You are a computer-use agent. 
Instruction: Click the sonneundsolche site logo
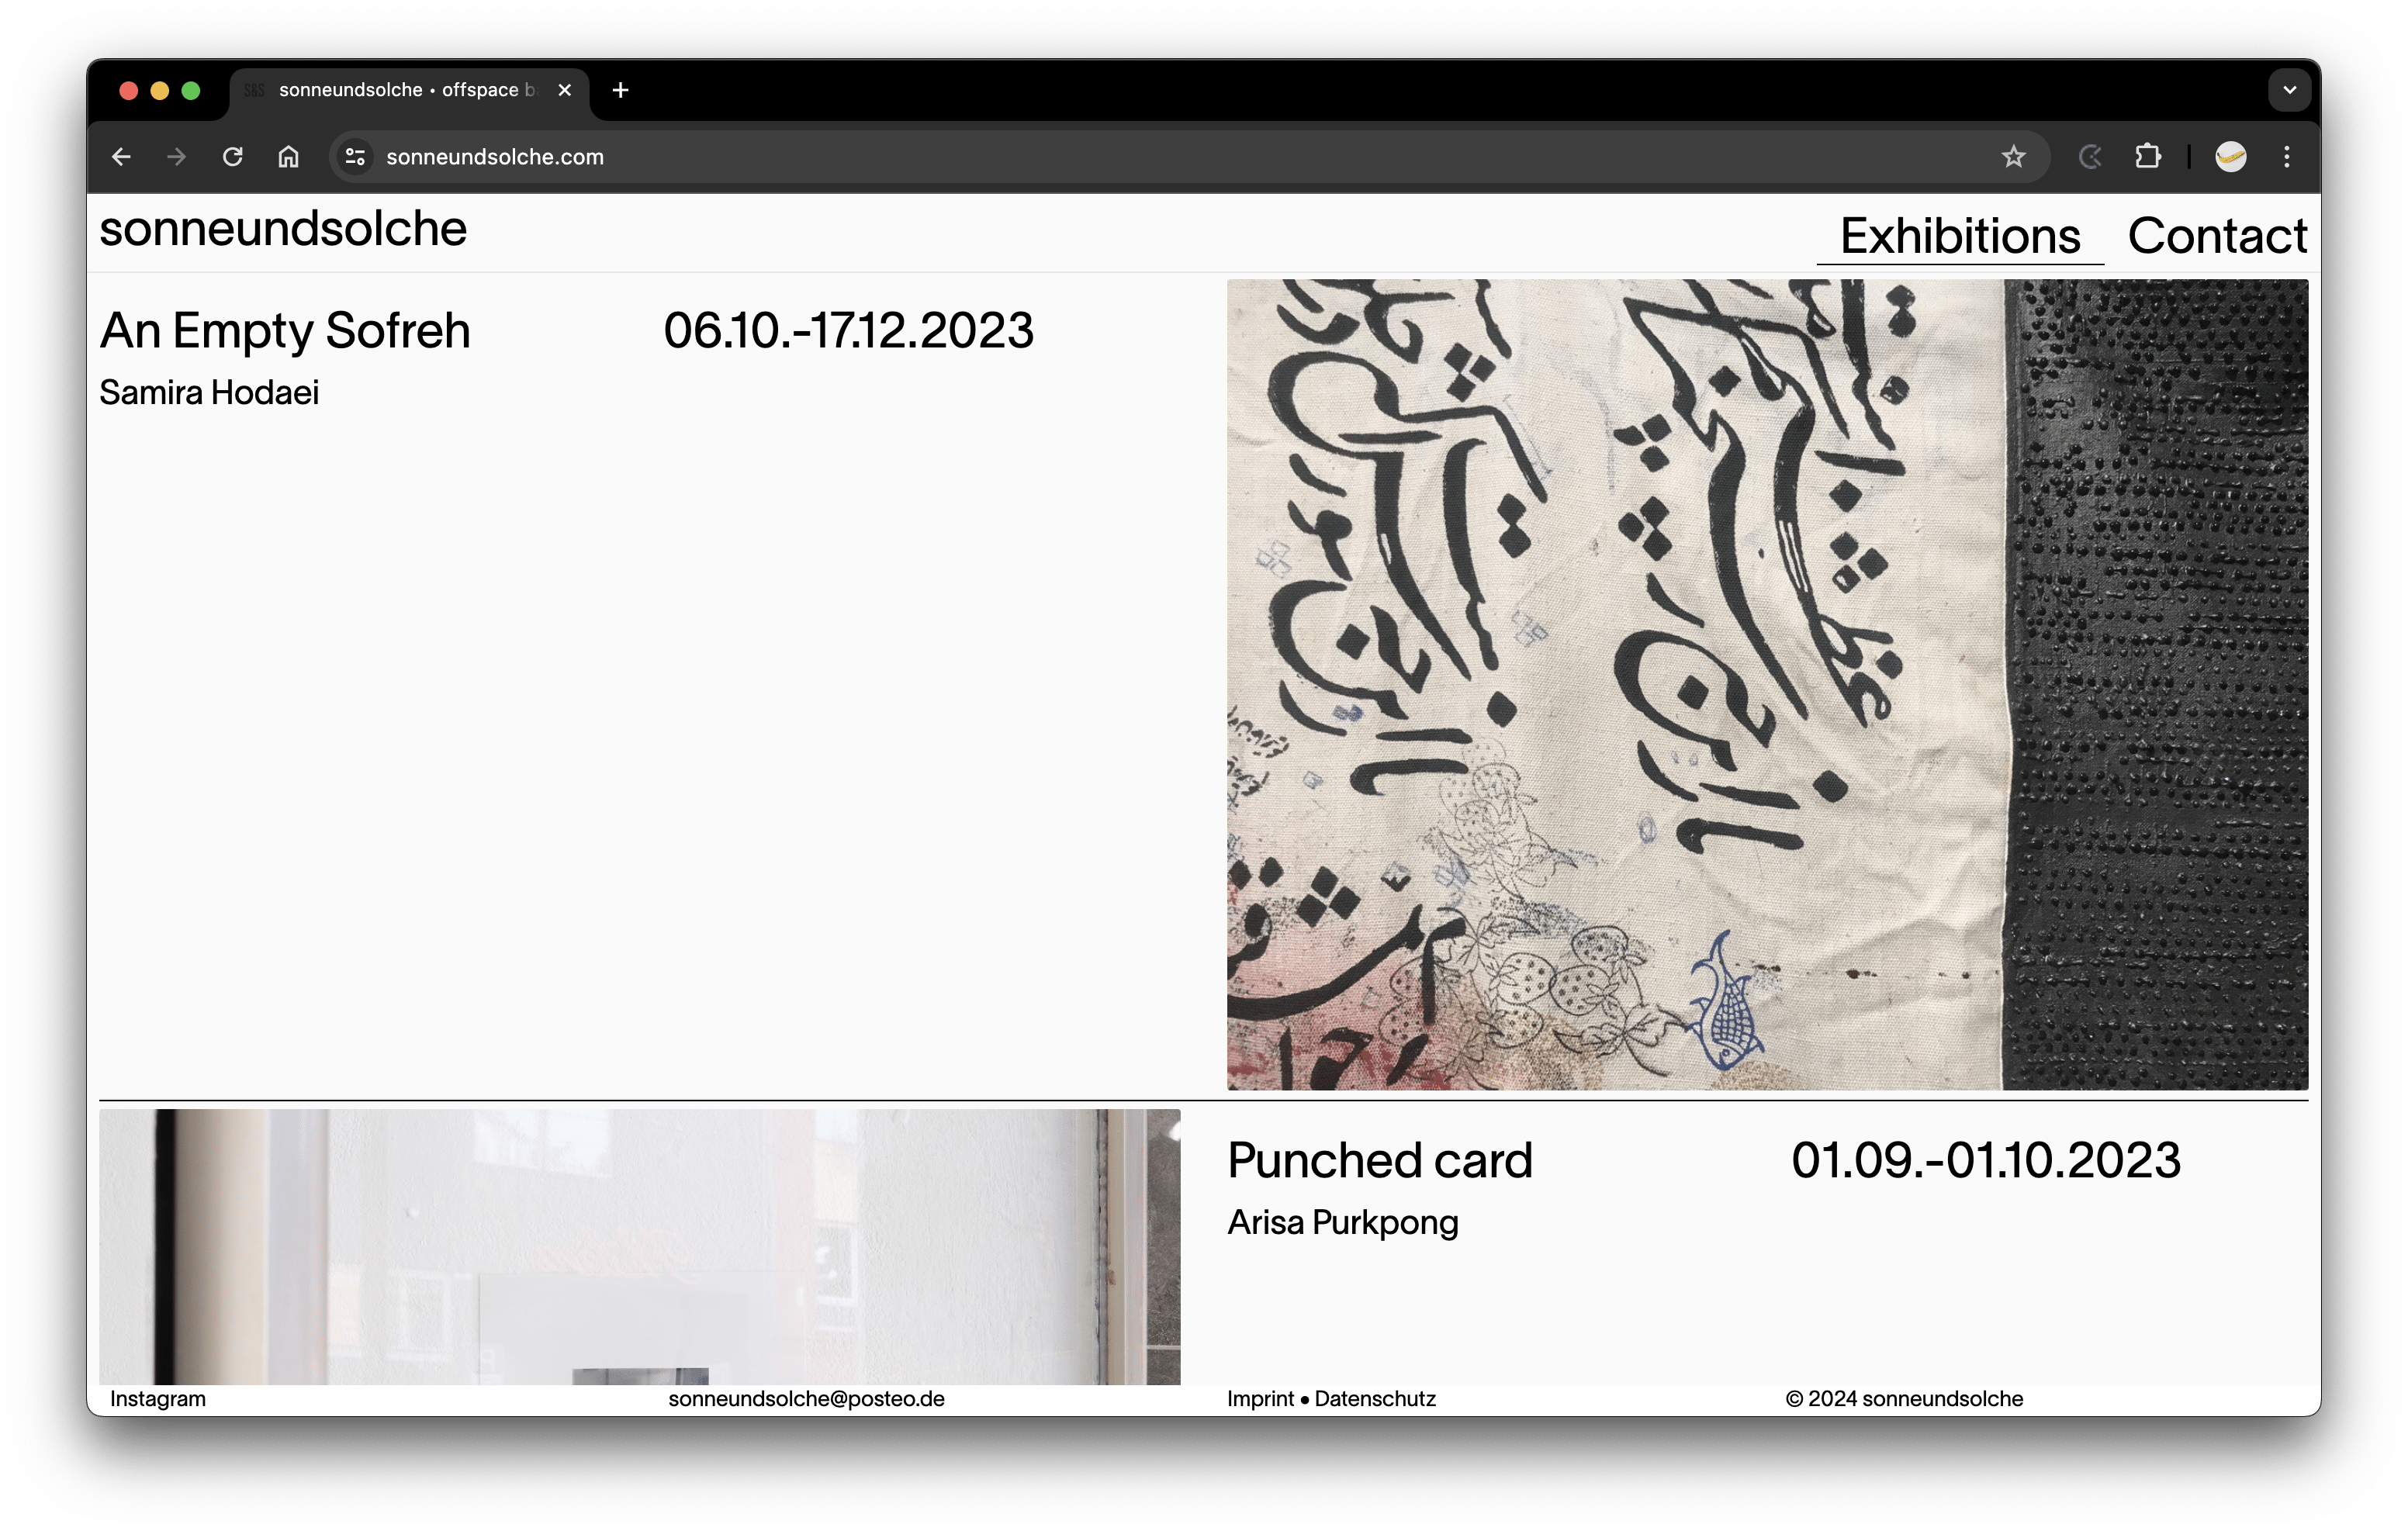point(283,229)
